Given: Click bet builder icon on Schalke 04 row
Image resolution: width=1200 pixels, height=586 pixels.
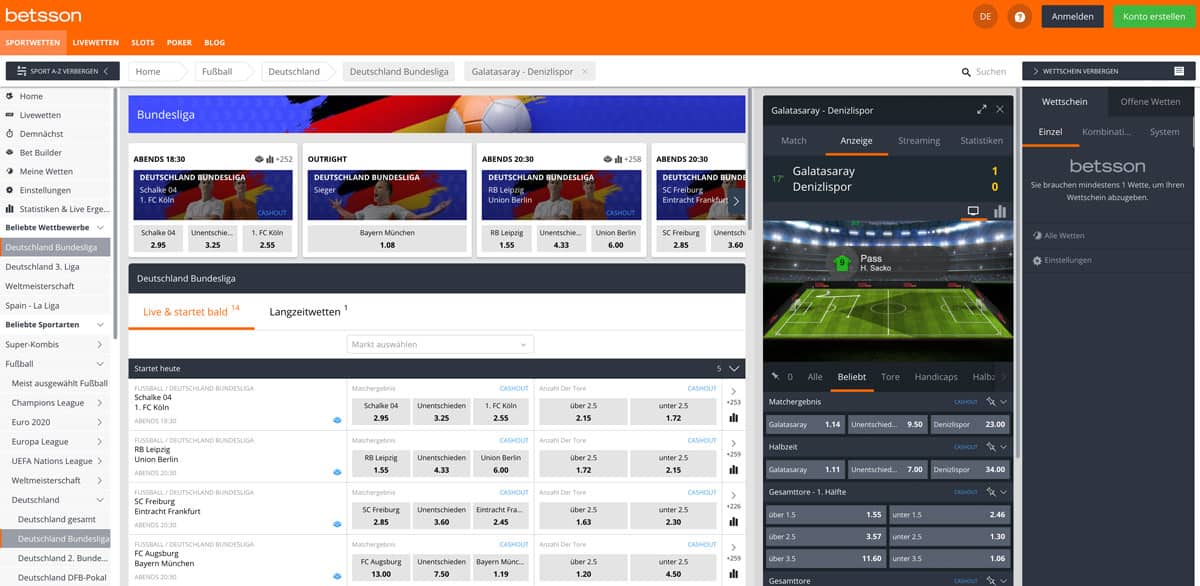Looking at the screenshot, I should click(337, 421).
